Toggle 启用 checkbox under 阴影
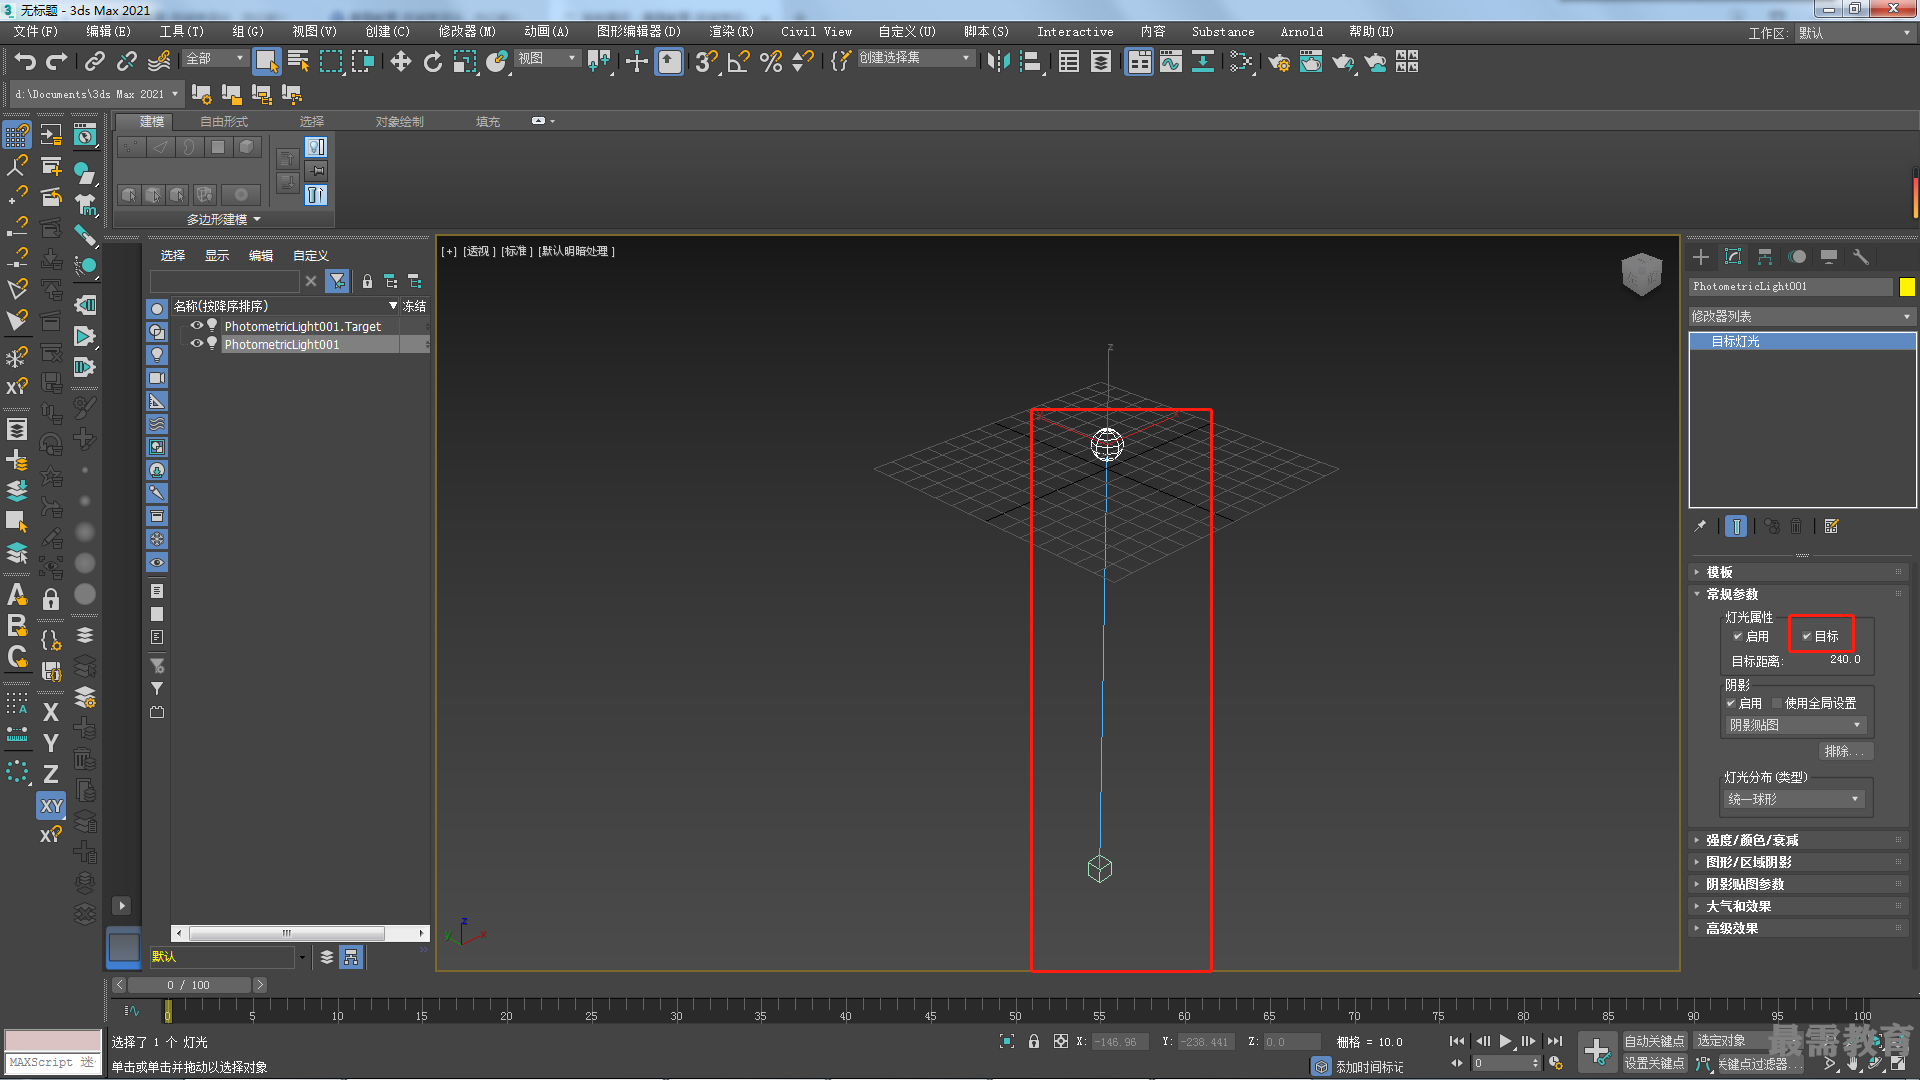 [x=1731, y=703]
